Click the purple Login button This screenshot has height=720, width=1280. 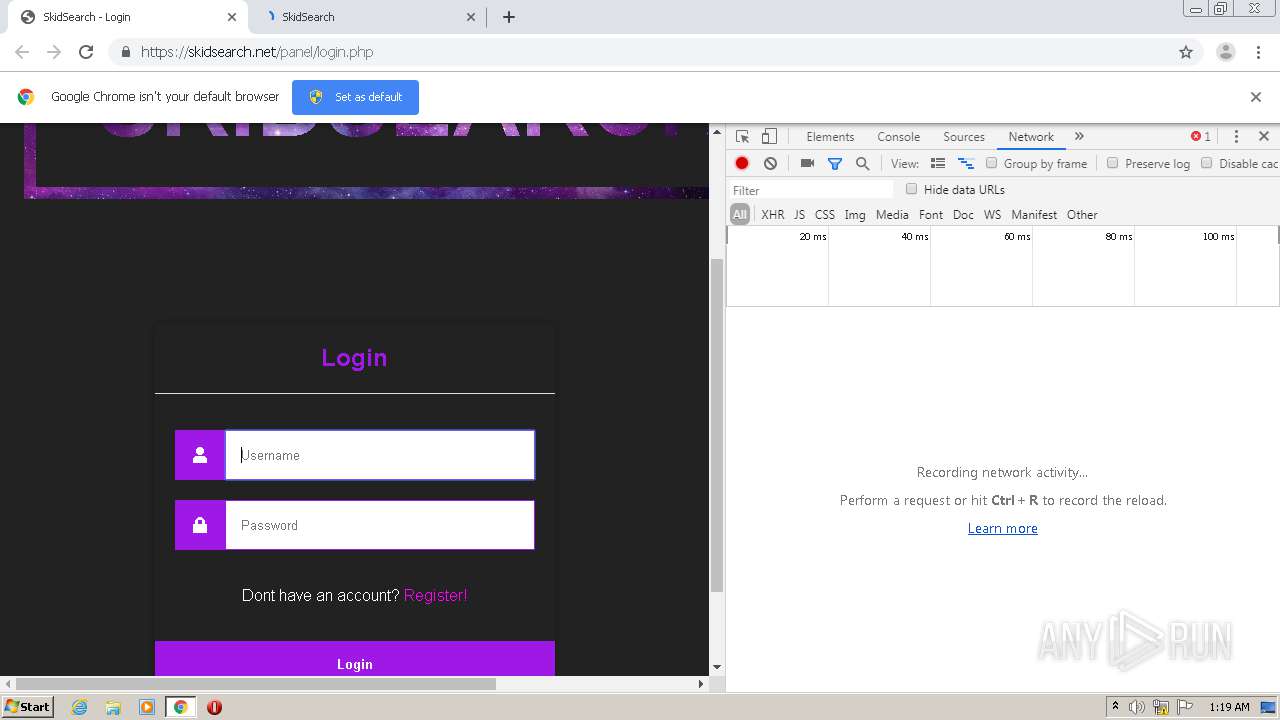pyautogui.click(x=355, y=660)
